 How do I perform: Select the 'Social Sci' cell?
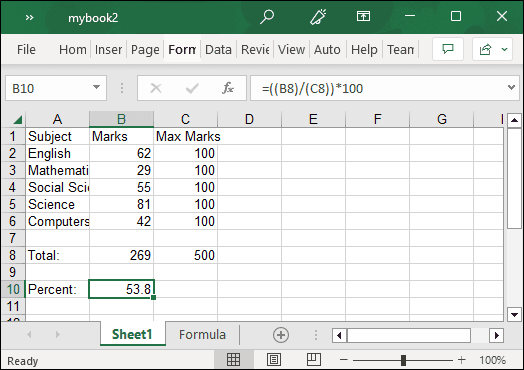pos(57,187)
